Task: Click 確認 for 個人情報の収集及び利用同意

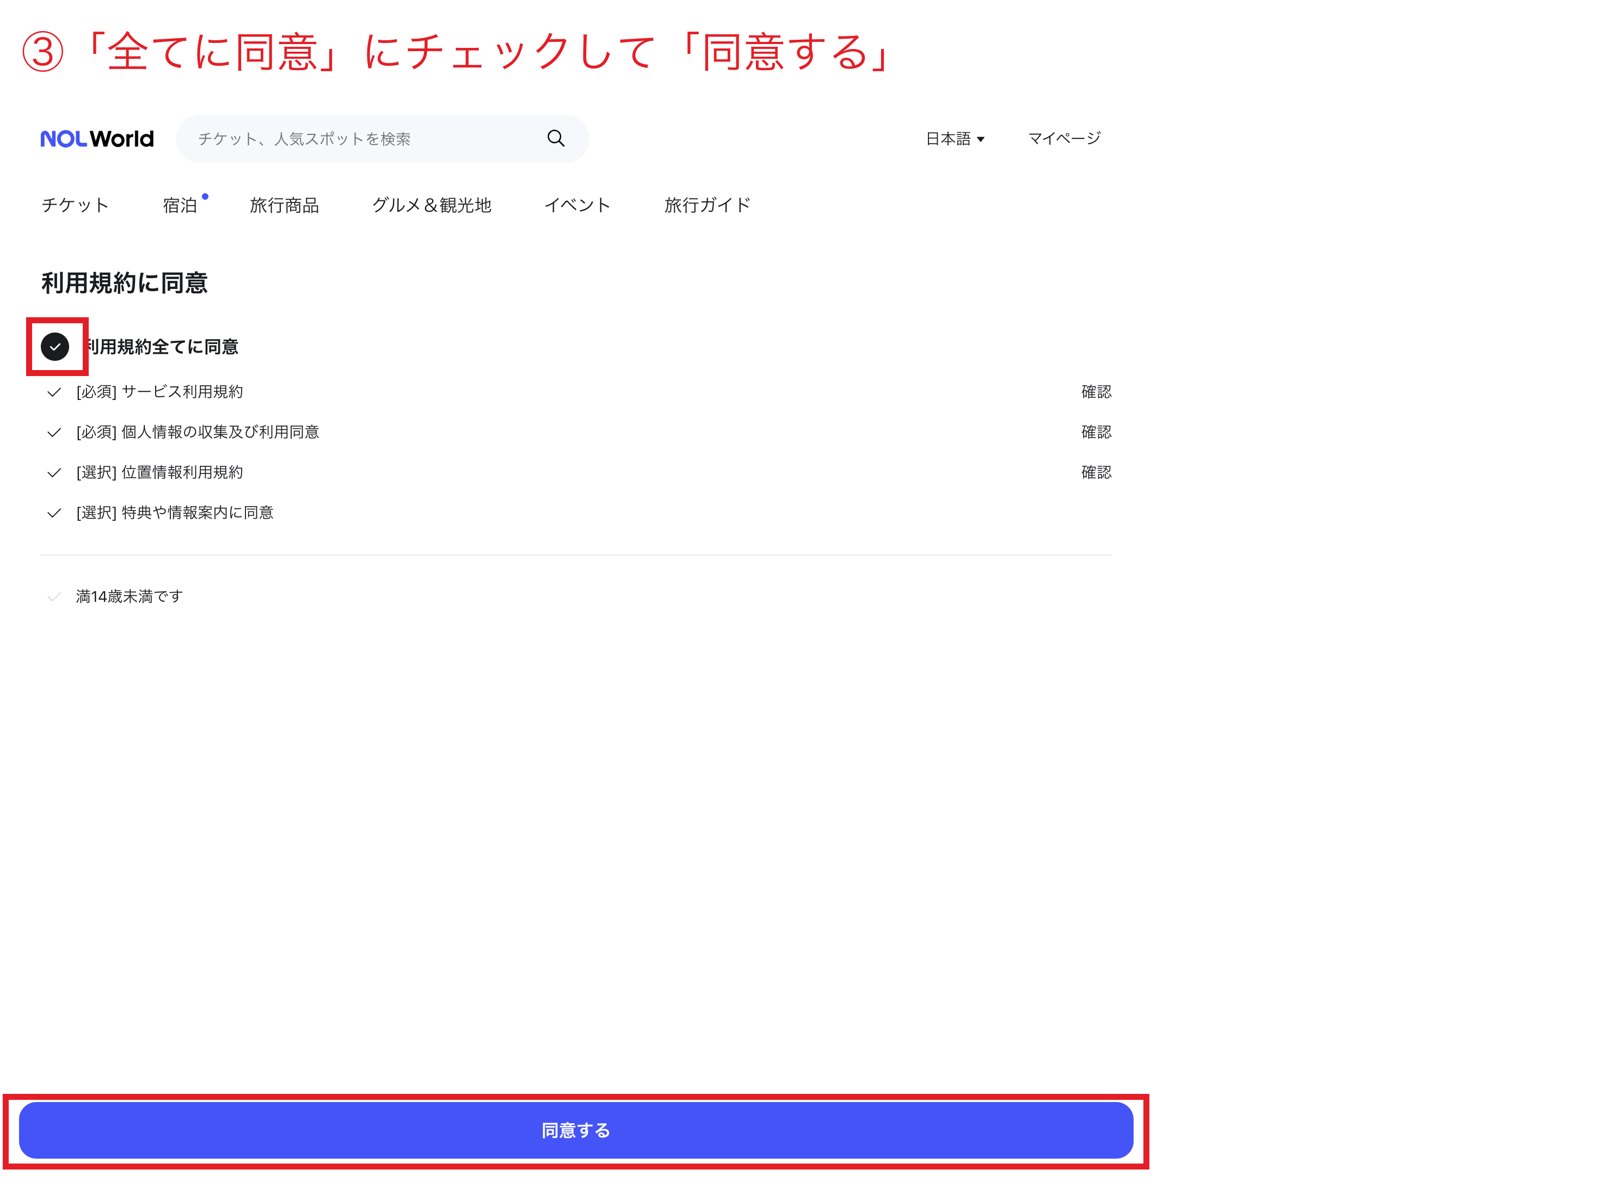Action: coord(1096,432)
